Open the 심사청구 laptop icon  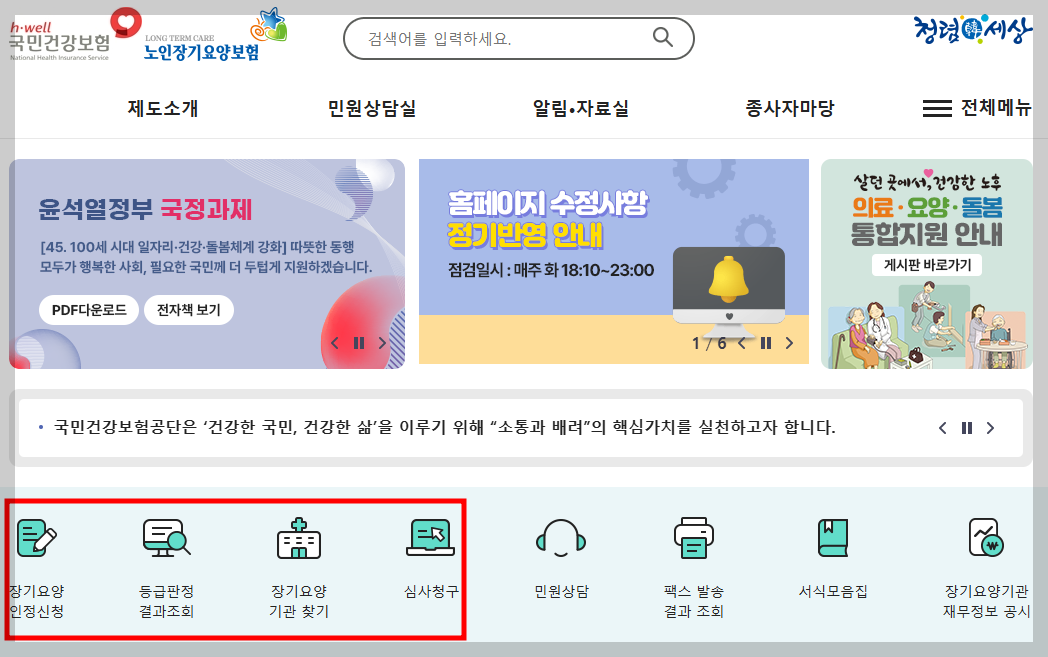click(430, 537)
